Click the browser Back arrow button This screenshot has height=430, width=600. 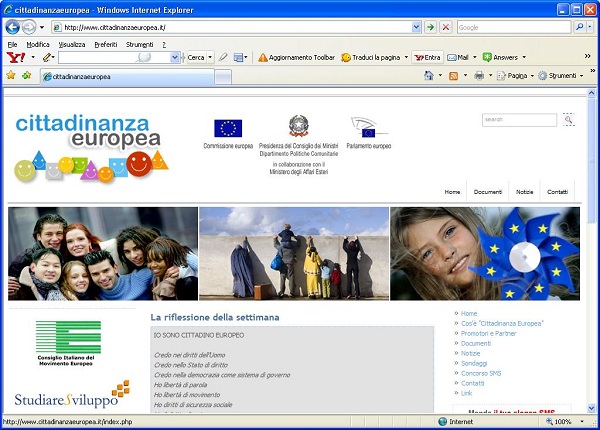pos(12,27)
